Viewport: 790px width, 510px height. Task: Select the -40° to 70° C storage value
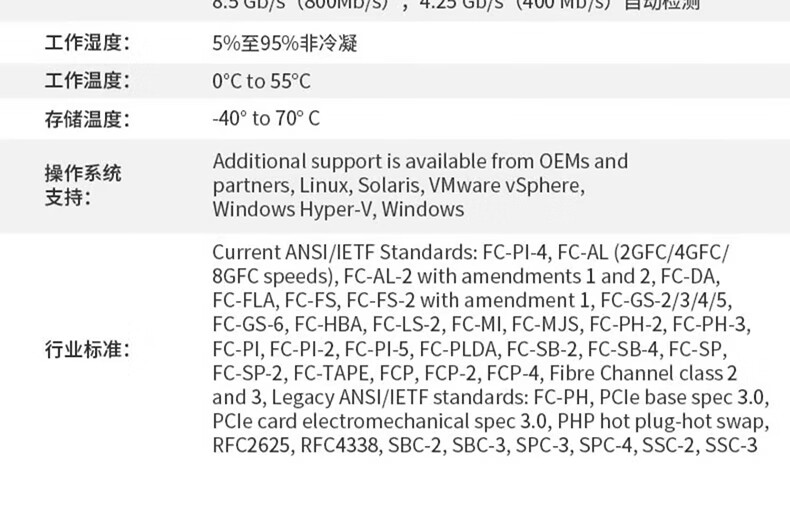(266, 118)
